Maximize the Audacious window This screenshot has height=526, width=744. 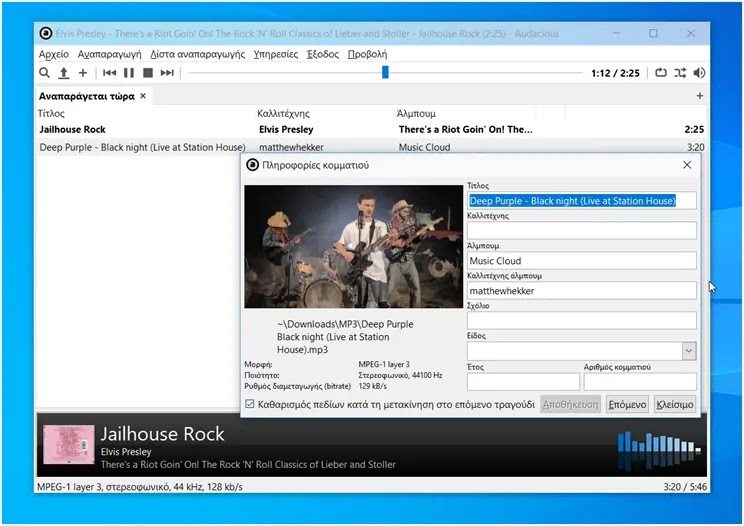(x=653, y=33)
